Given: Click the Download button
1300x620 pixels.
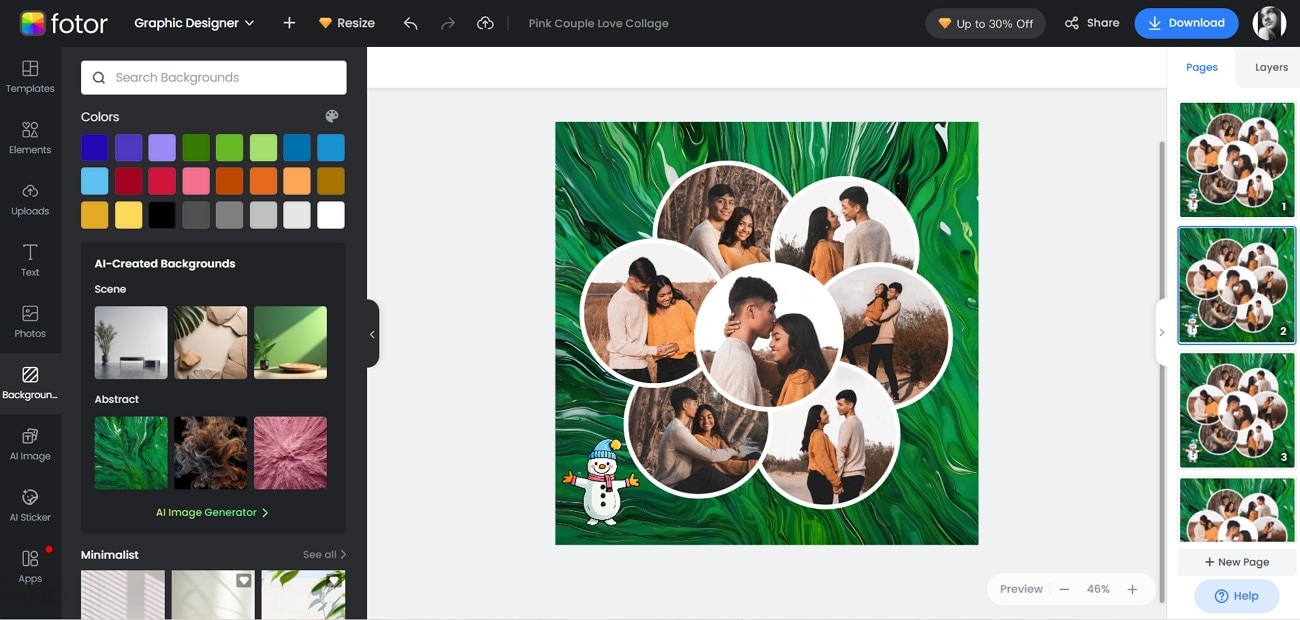Looking at the screenshot, I should tap(1186, 23).
